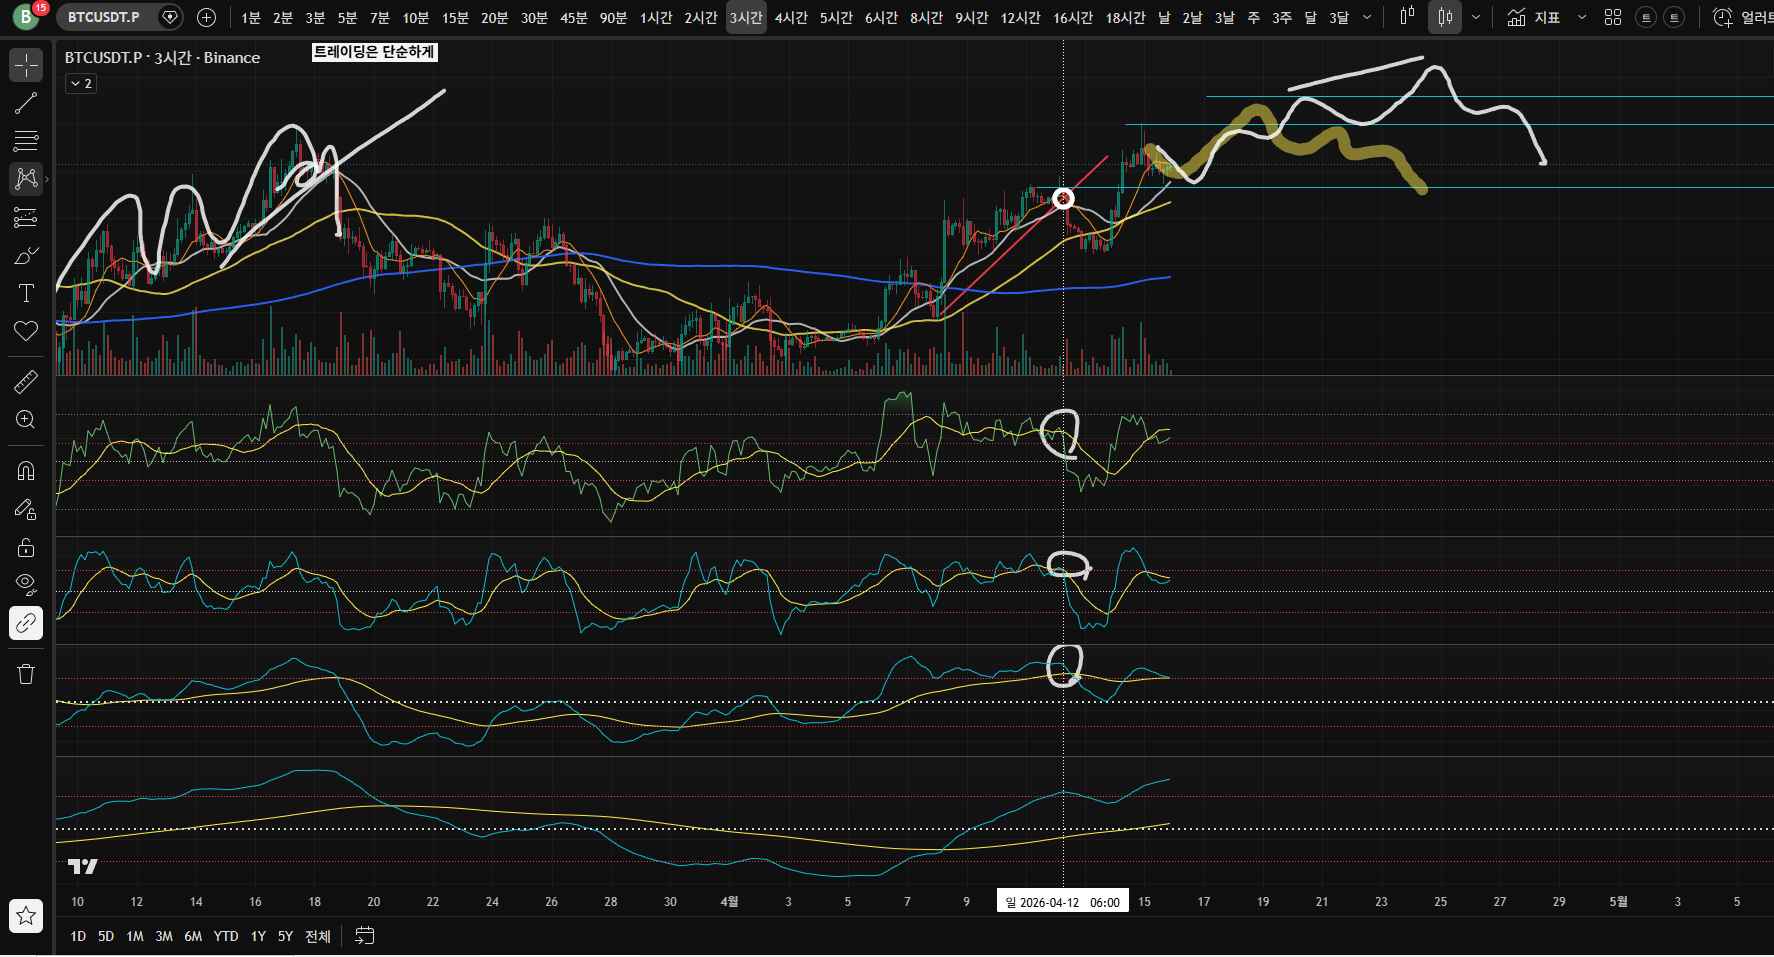Open the dropdown arrow next to 지표
Image resolution: width=1774 pixels, height=957 pixels.
(1581, 17)
